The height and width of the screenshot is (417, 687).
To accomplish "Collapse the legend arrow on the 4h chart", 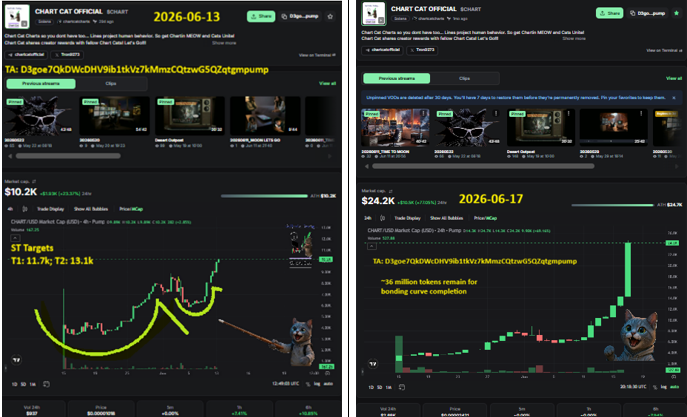I will tap(15, 238).
